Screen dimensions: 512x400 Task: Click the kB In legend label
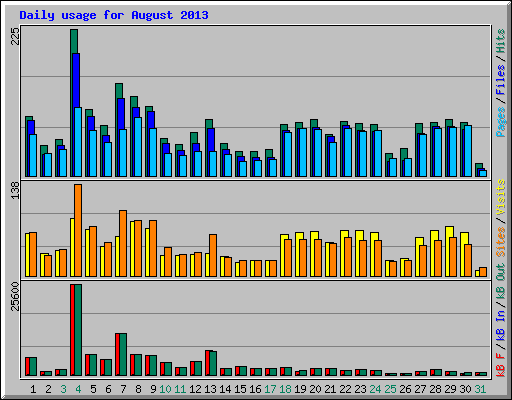click(x=501, y=325)
